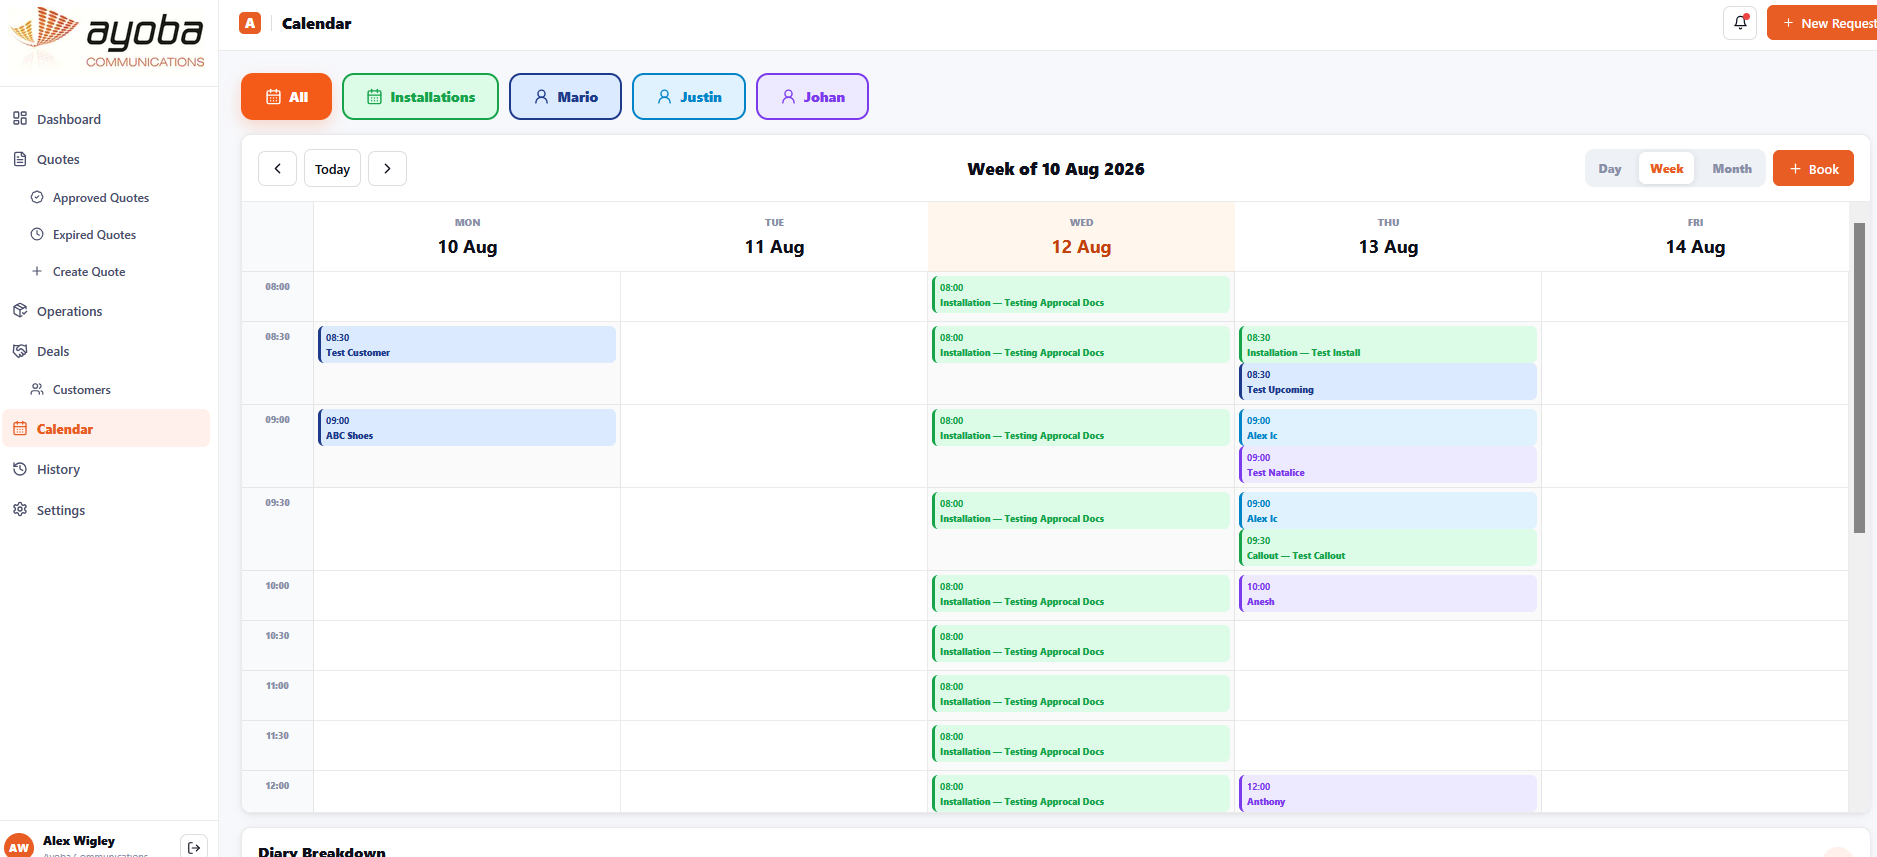Click the History clock icon
Image resolution: width=1877 pixels, height=857 pixels.
20,469
